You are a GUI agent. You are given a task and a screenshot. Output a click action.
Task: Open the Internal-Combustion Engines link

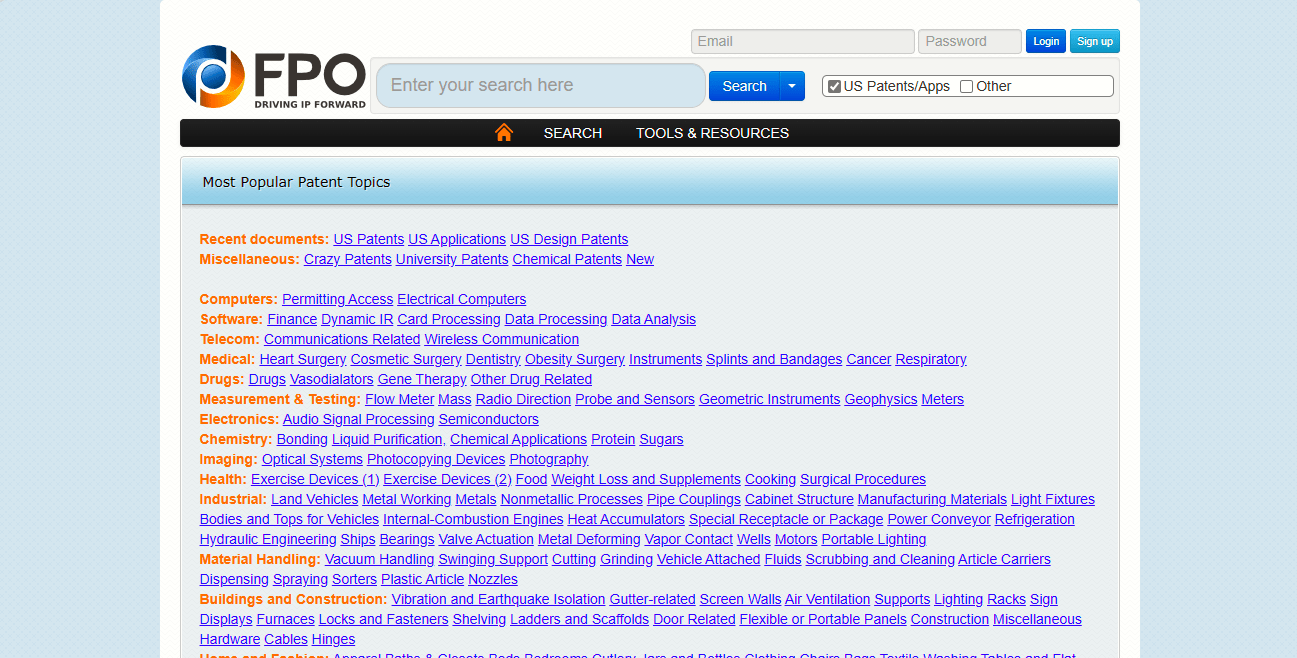(473, 519)
